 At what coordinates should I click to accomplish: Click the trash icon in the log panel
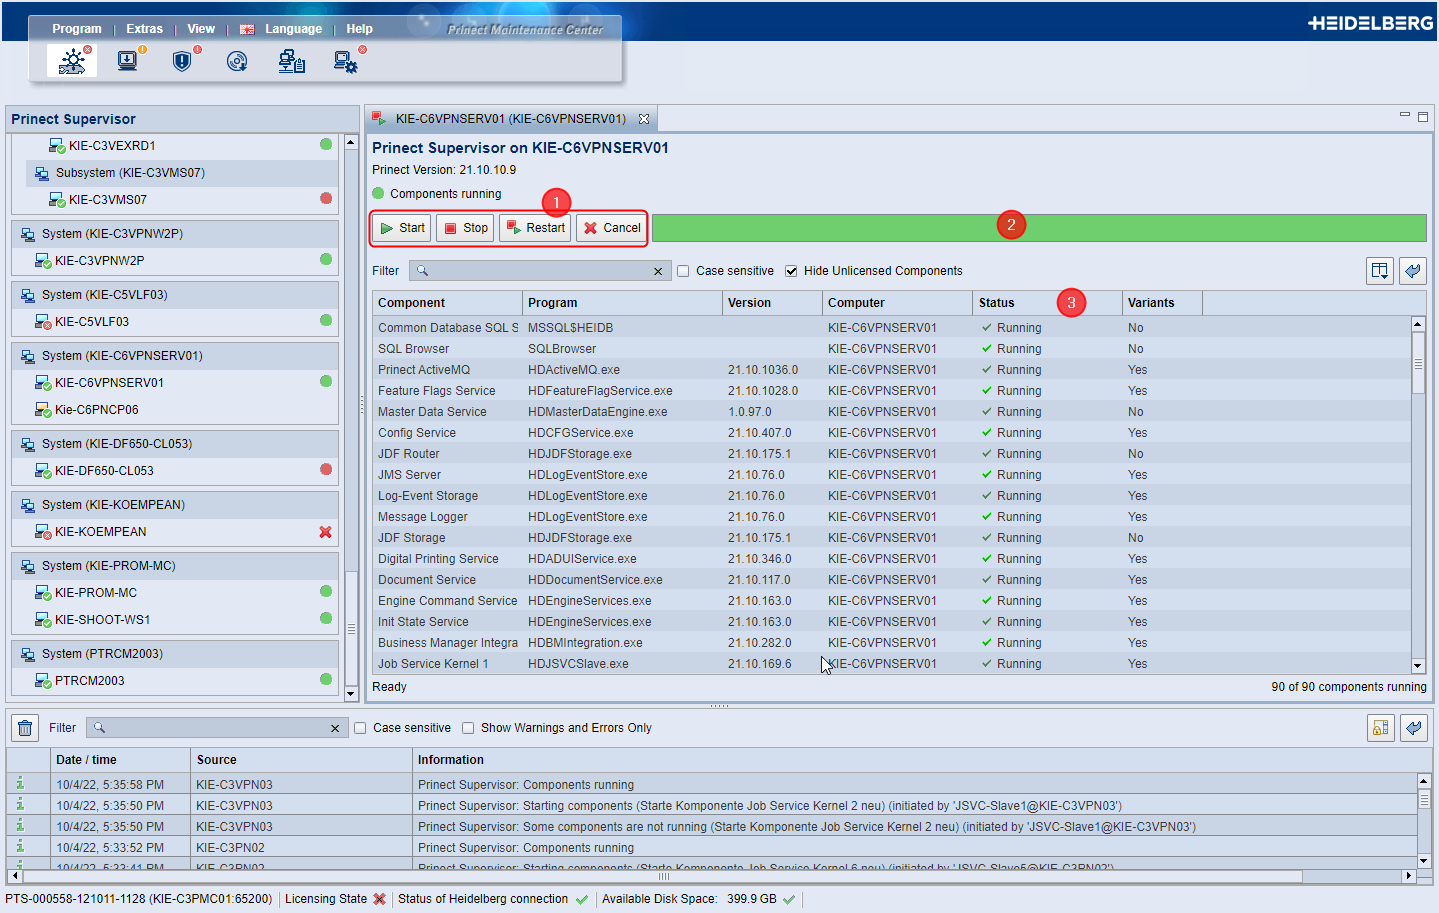click(25, 728)
